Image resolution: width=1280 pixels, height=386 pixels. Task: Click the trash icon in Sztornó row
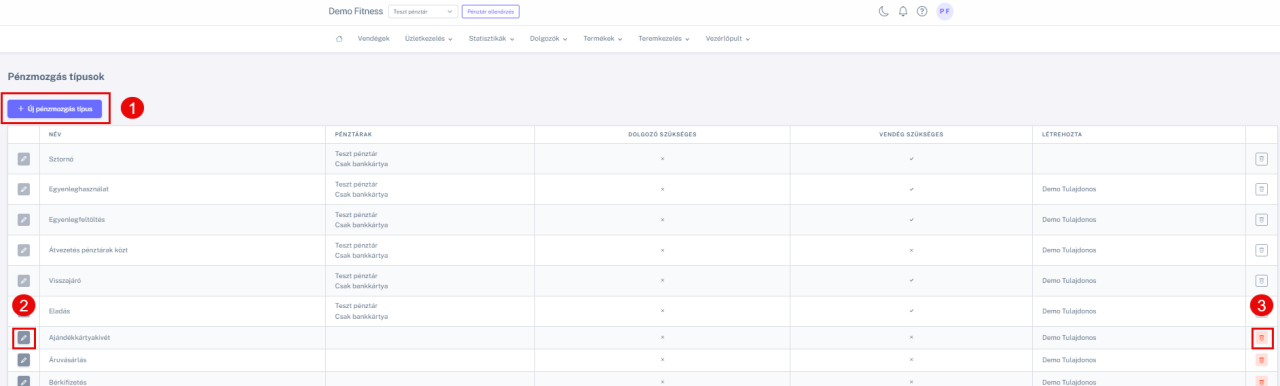click(x=1261, y=159)
